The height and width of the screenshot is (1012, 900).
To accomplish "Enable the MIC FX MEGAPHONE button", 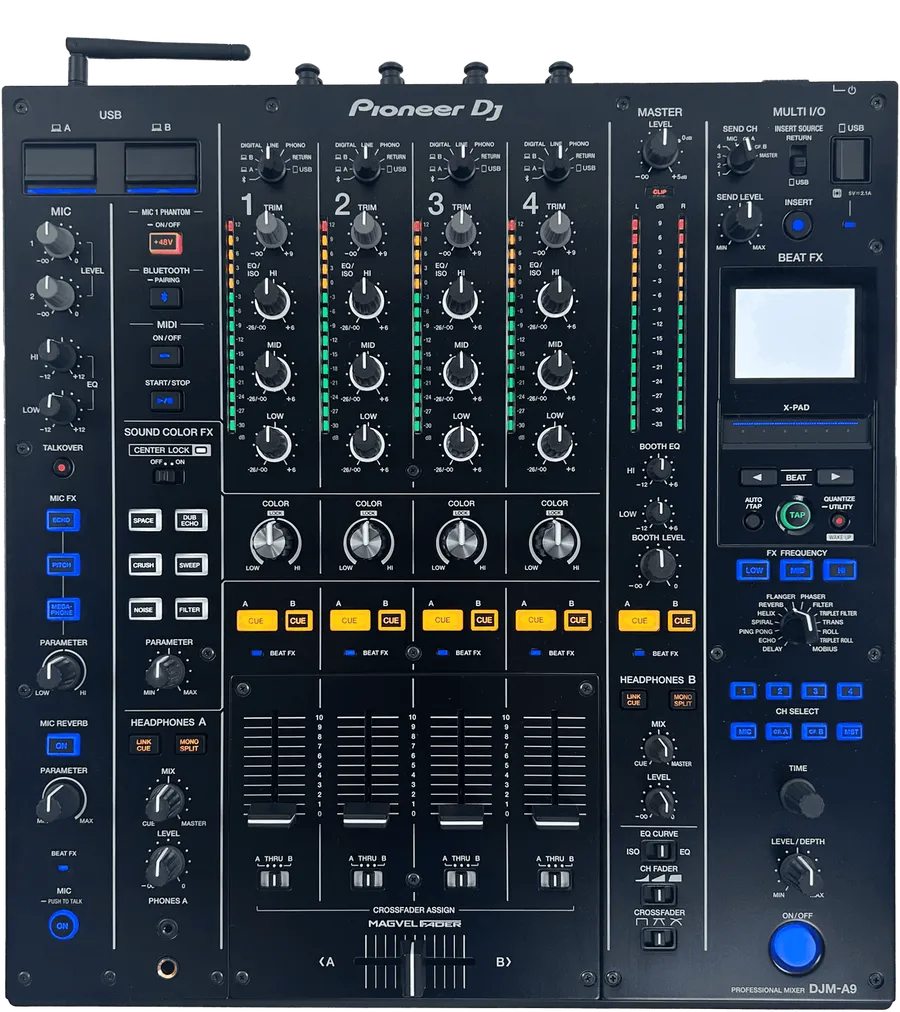I will [63, 609].
